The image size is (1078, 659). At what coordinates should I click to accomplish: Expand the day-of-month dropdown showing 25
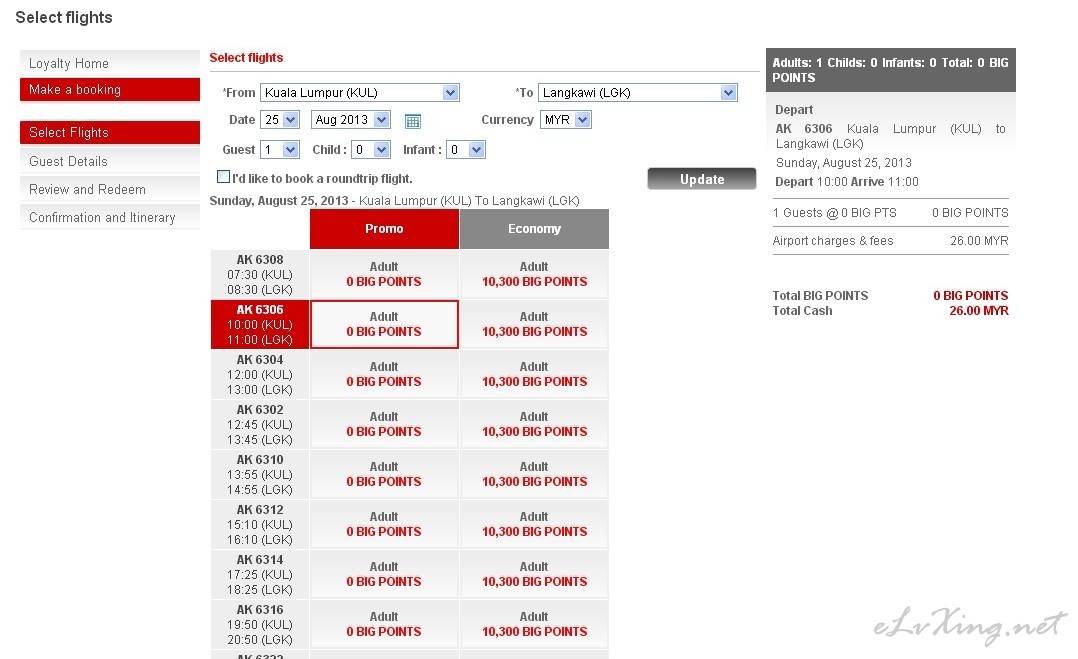pyautogui.click(x=280, y=120)
